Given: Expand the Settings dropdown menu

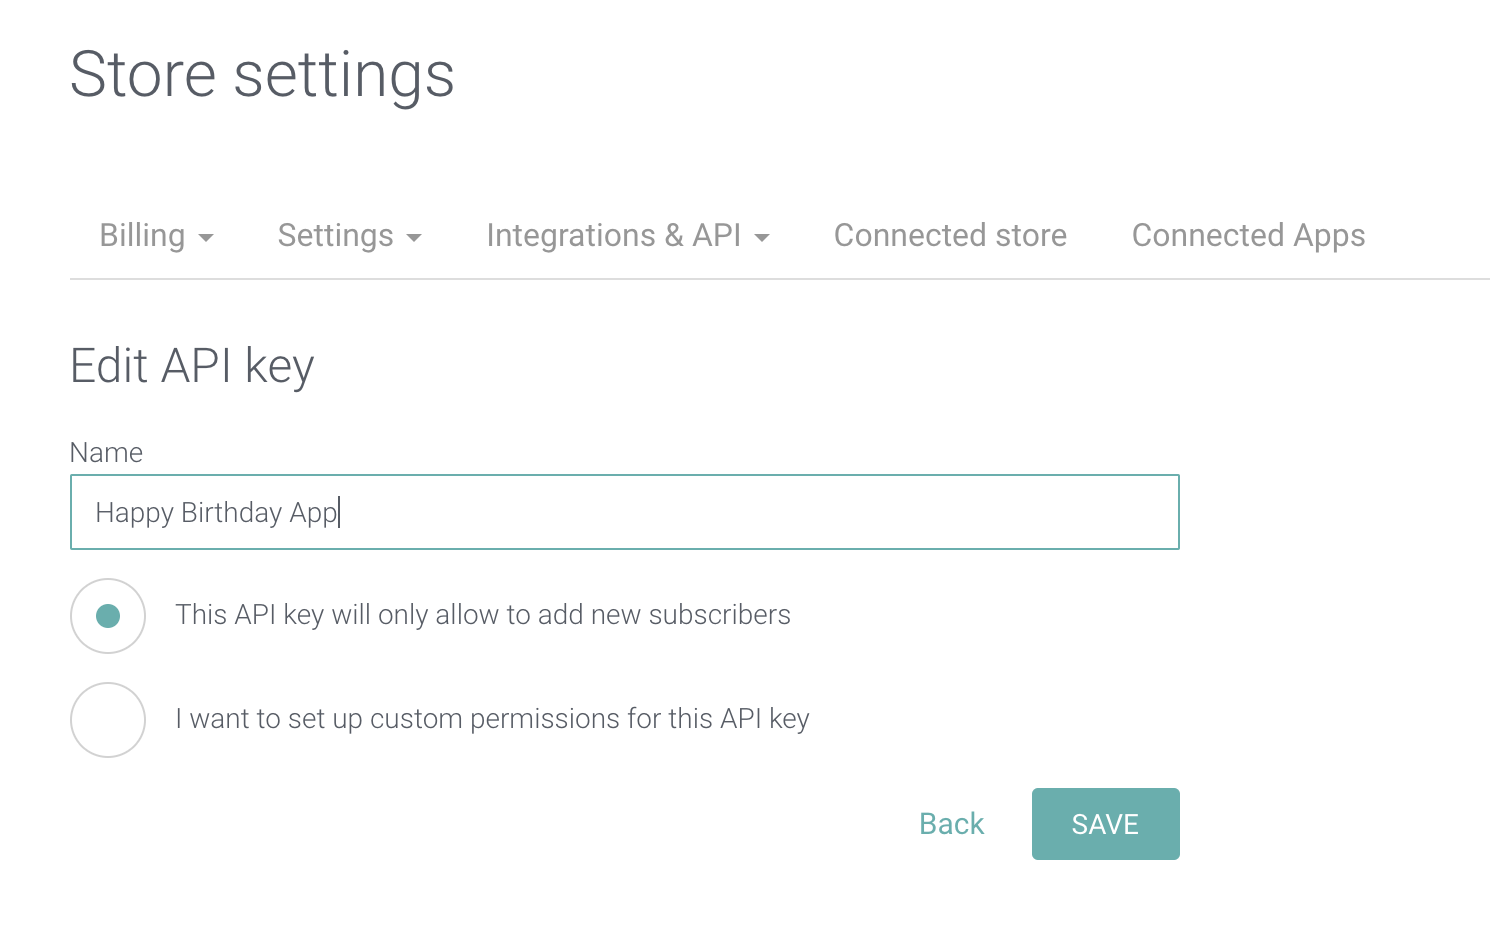Looking at the screenshot, I should pyautogui.click(x=336, y=235).
